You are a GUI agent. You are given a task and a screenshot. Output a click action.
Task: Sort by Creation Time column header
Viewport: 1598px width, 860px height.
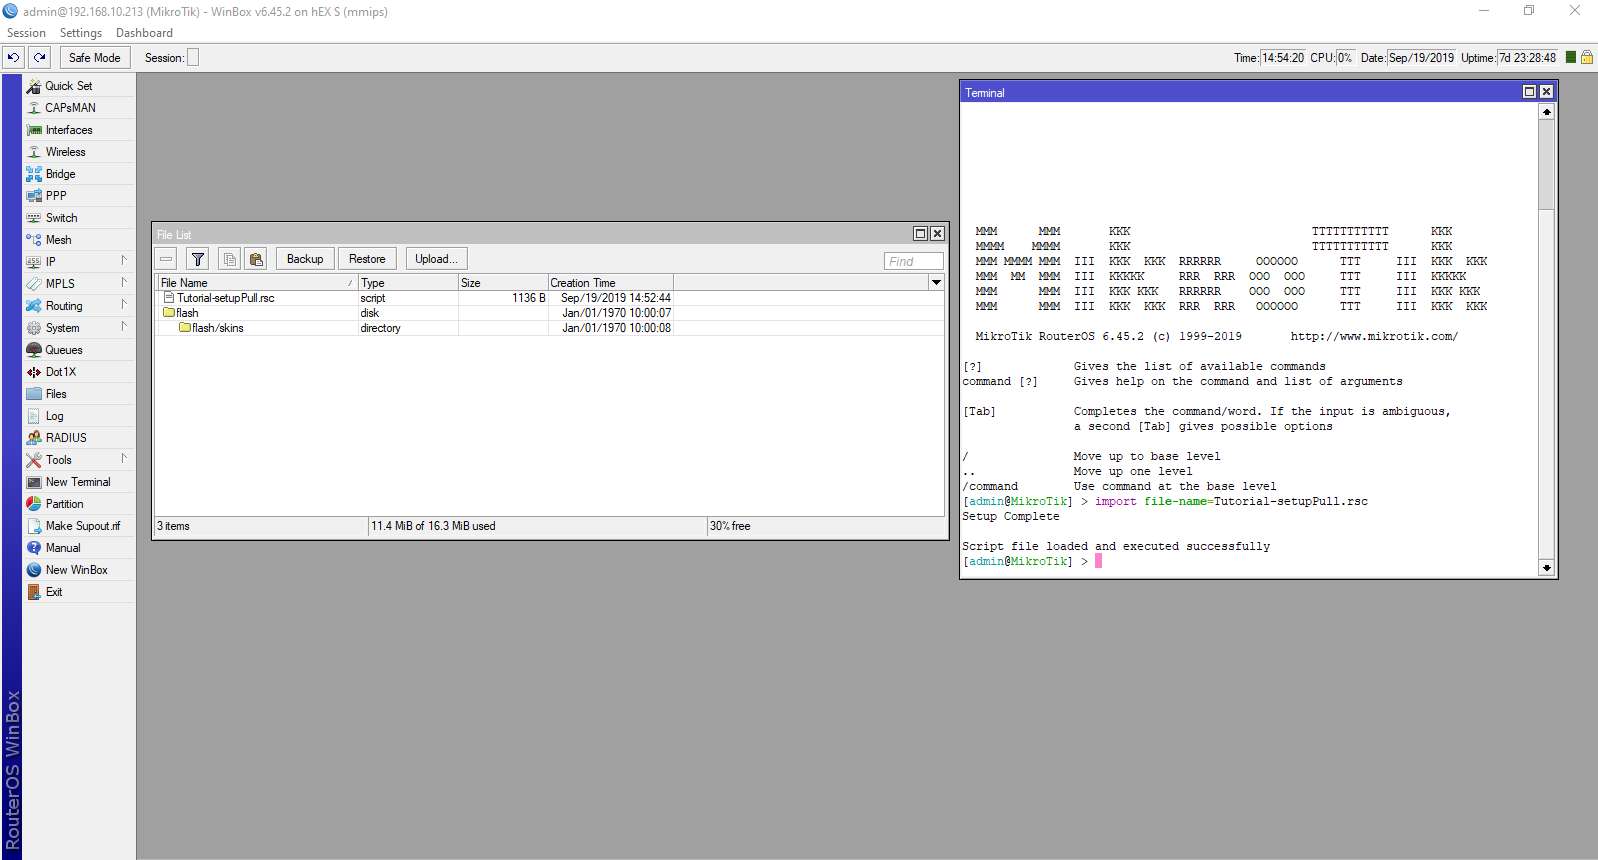coord(610,283)
